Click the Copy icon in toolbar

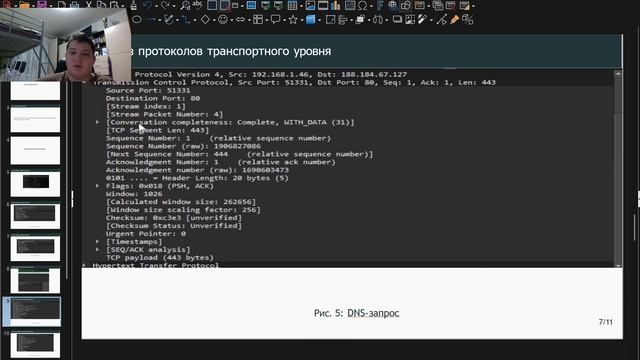click(x=101, y=5)
